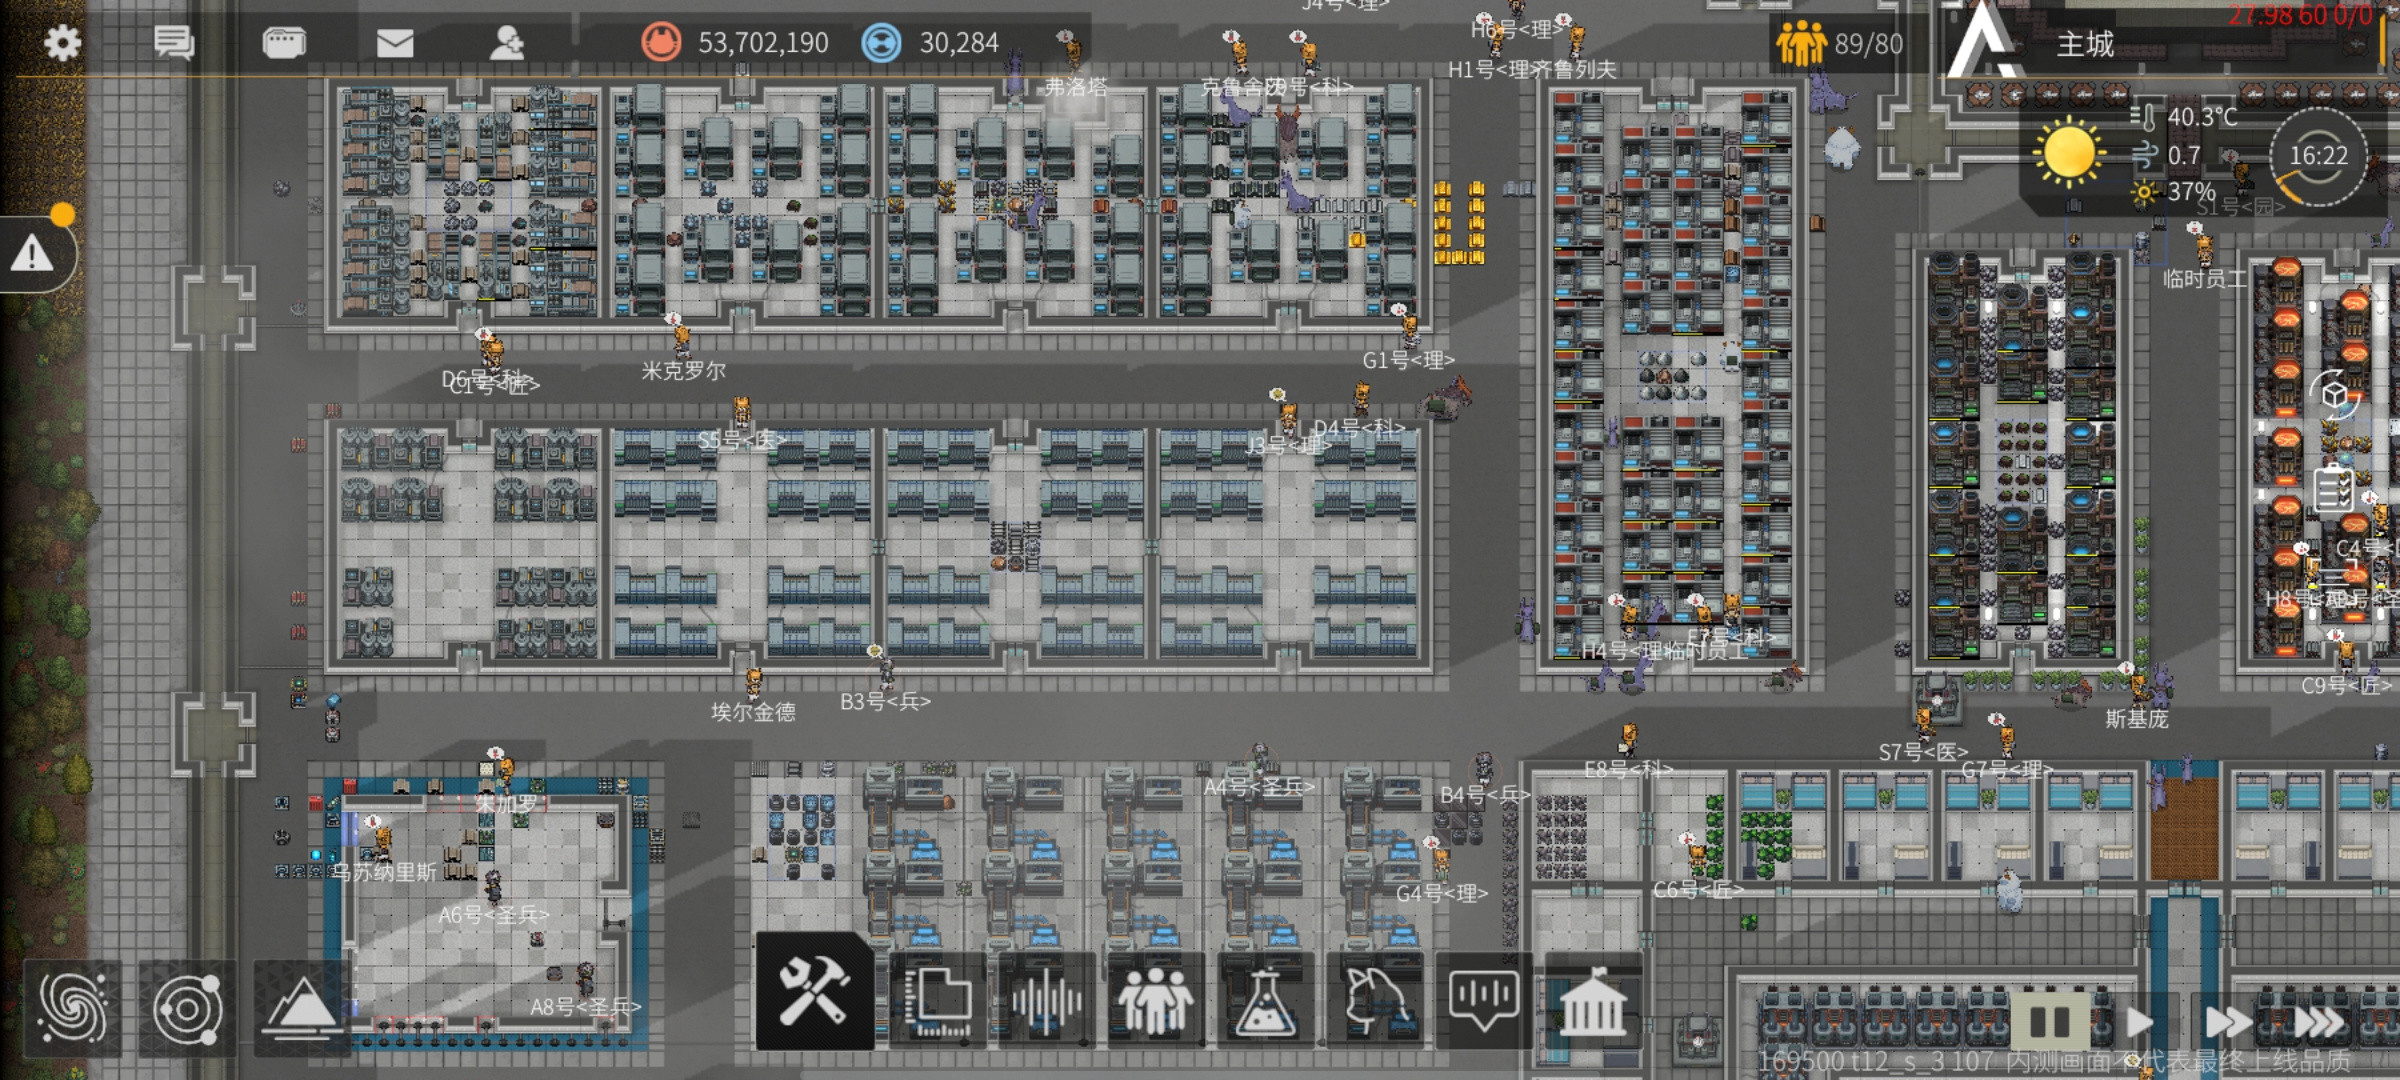Tap the 40.3°C temperature reading
Screen dimensions: 2400x1080
click(x=2202, y=117)
